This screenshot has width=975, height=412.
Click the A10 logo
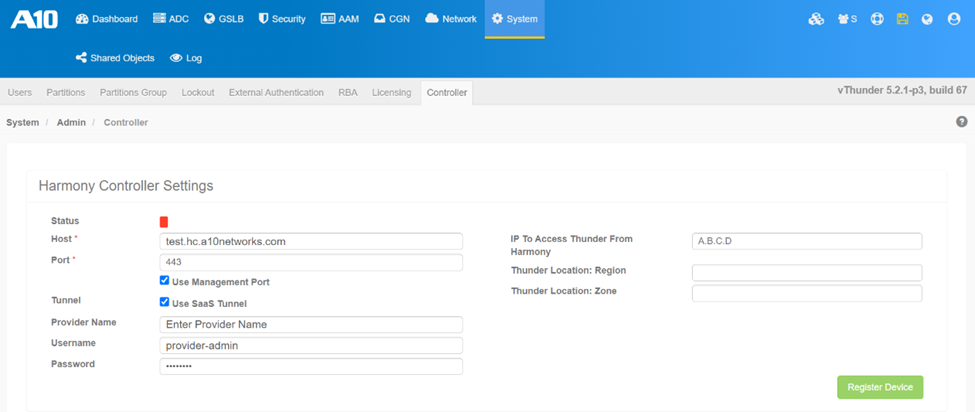[x=34, y=19]
